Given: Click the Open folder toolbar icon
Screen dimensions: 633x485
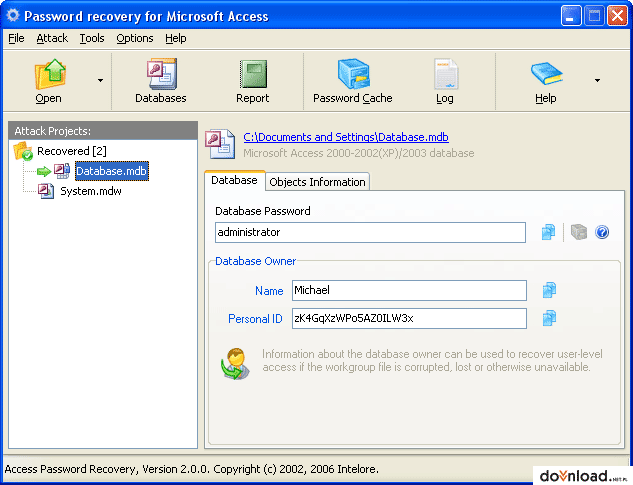Looking at the screenshot, I should click(x=50, y=74).
